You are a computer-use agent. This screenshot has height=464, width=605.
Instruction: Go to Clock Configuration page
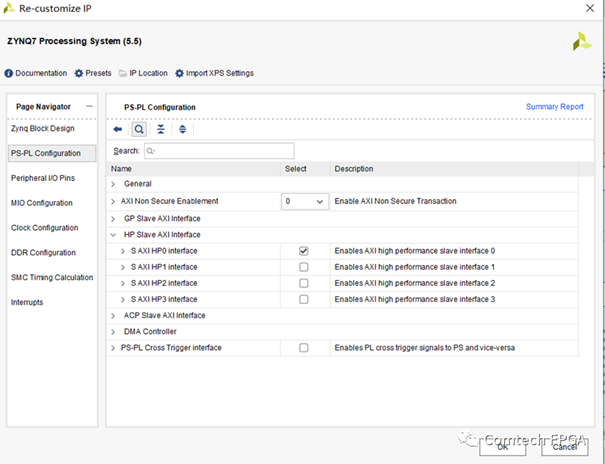(44, 228)
